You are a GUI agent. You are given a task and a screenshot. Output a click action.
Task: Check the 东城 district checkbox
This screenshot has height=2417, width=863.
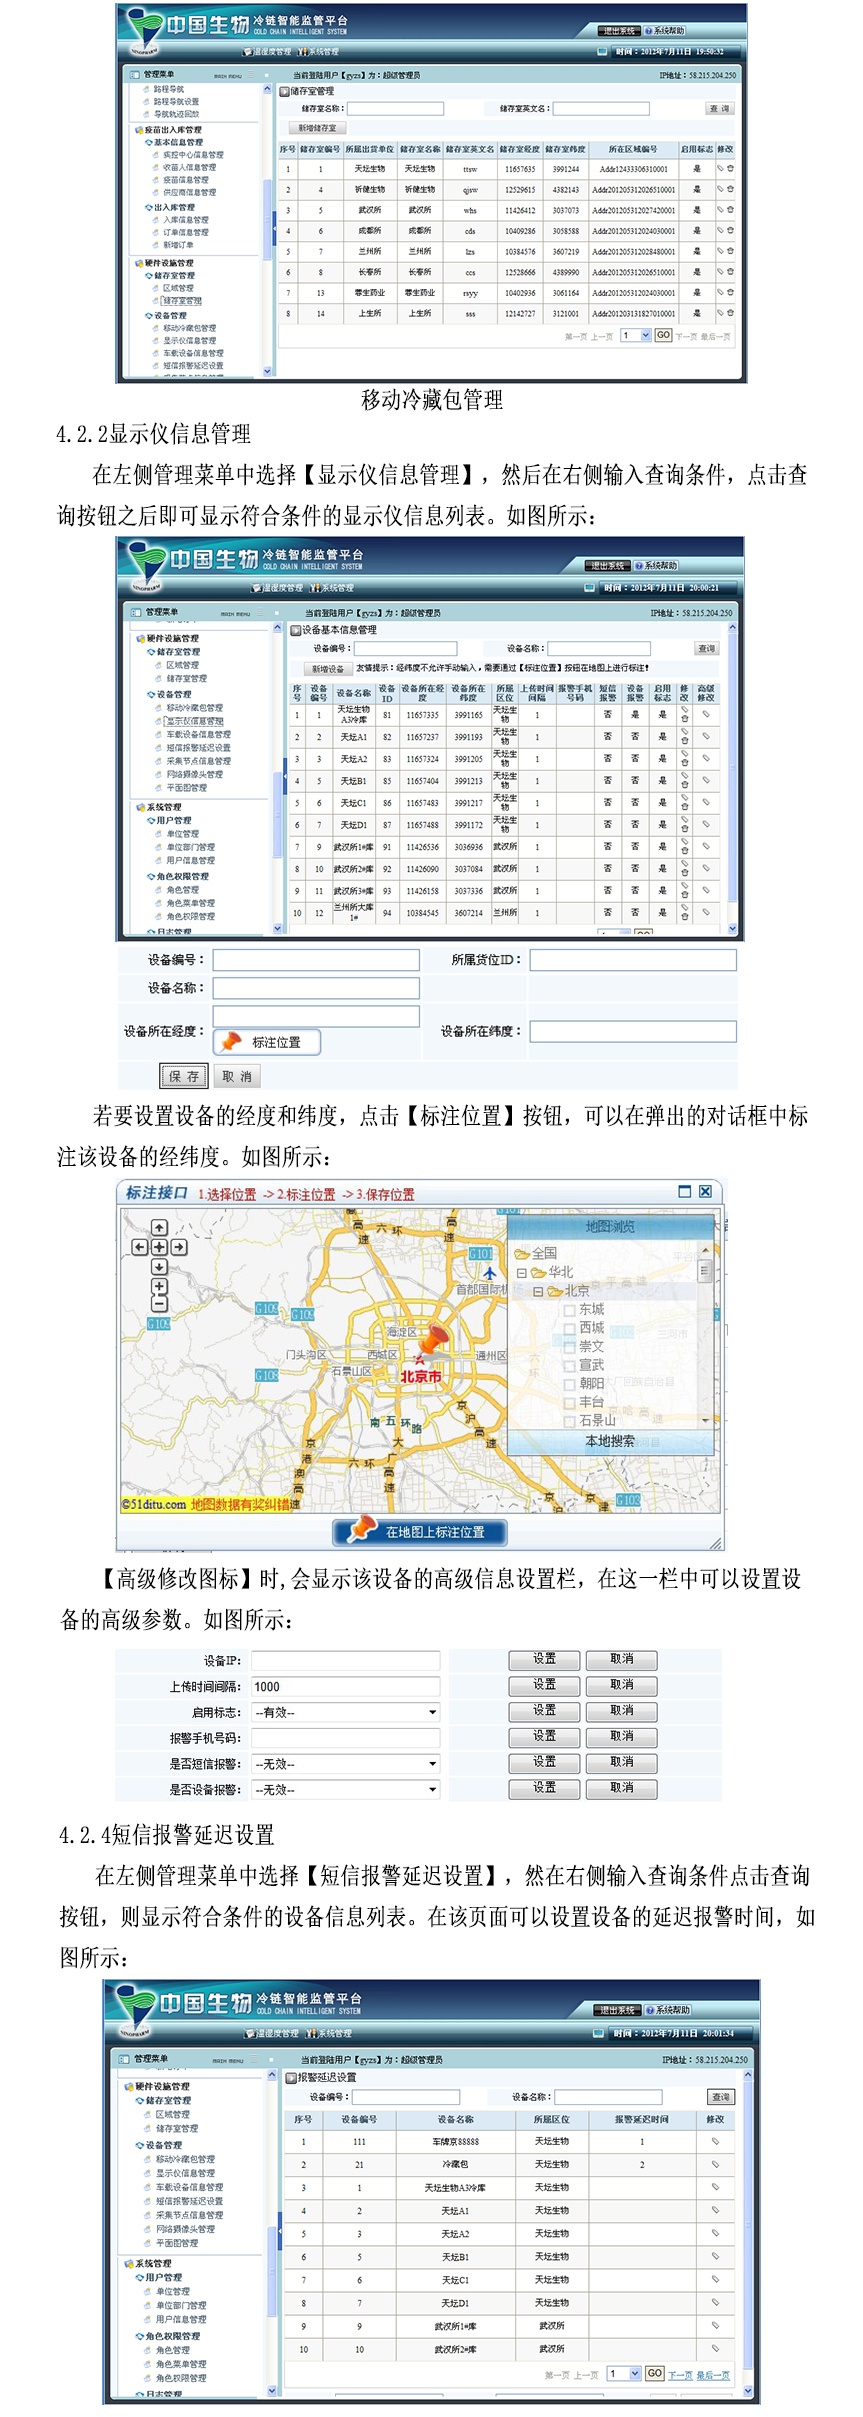tap(569, 1309)
